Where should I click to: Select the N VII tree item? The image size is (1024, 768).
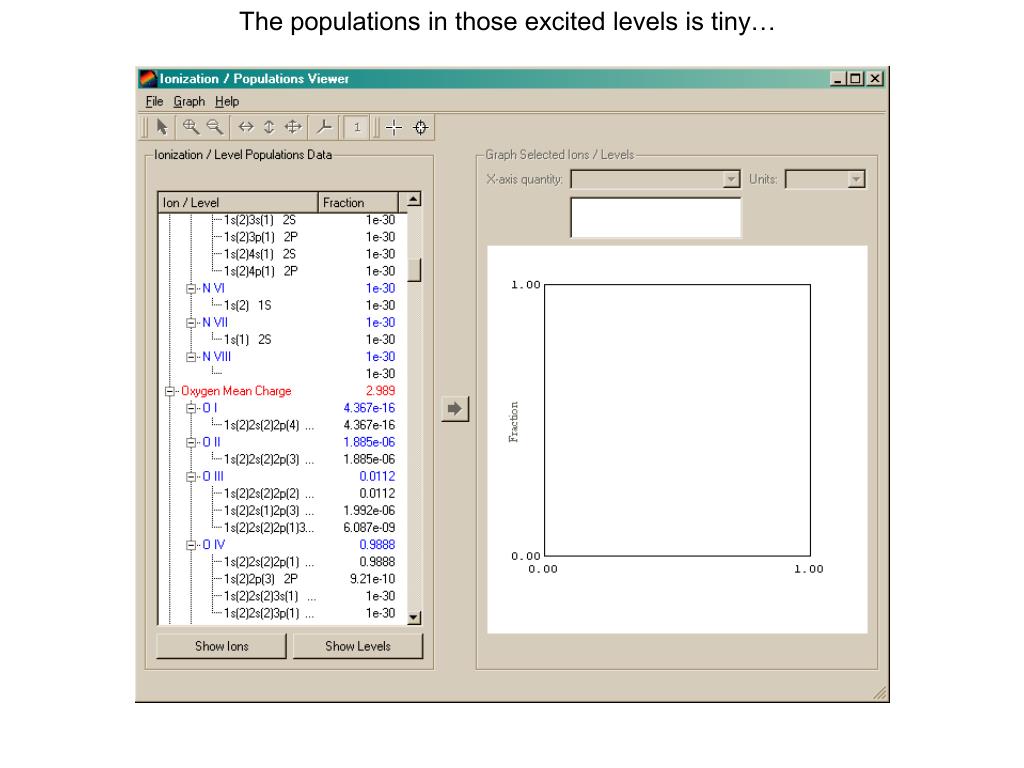(x=215, y=322)
